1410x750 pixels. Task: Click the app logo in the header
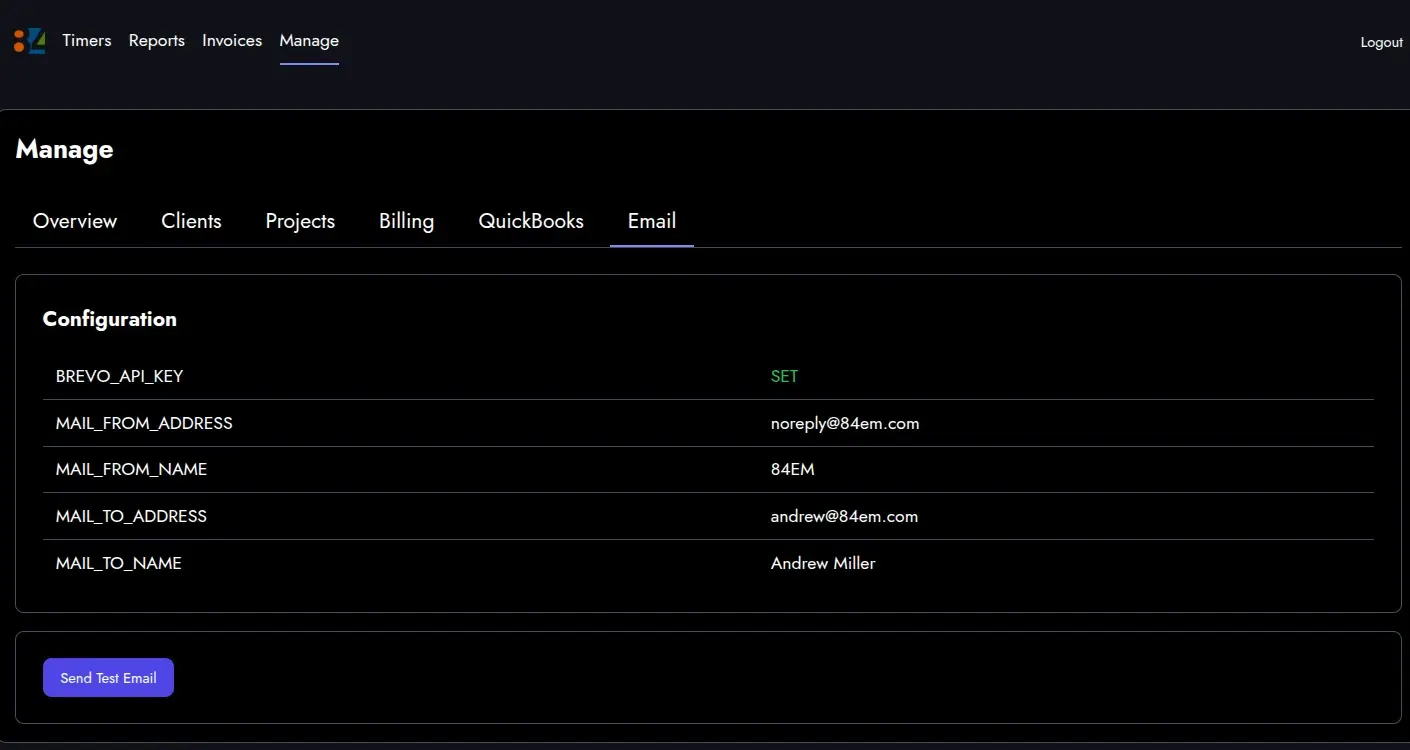pos(30,41)
